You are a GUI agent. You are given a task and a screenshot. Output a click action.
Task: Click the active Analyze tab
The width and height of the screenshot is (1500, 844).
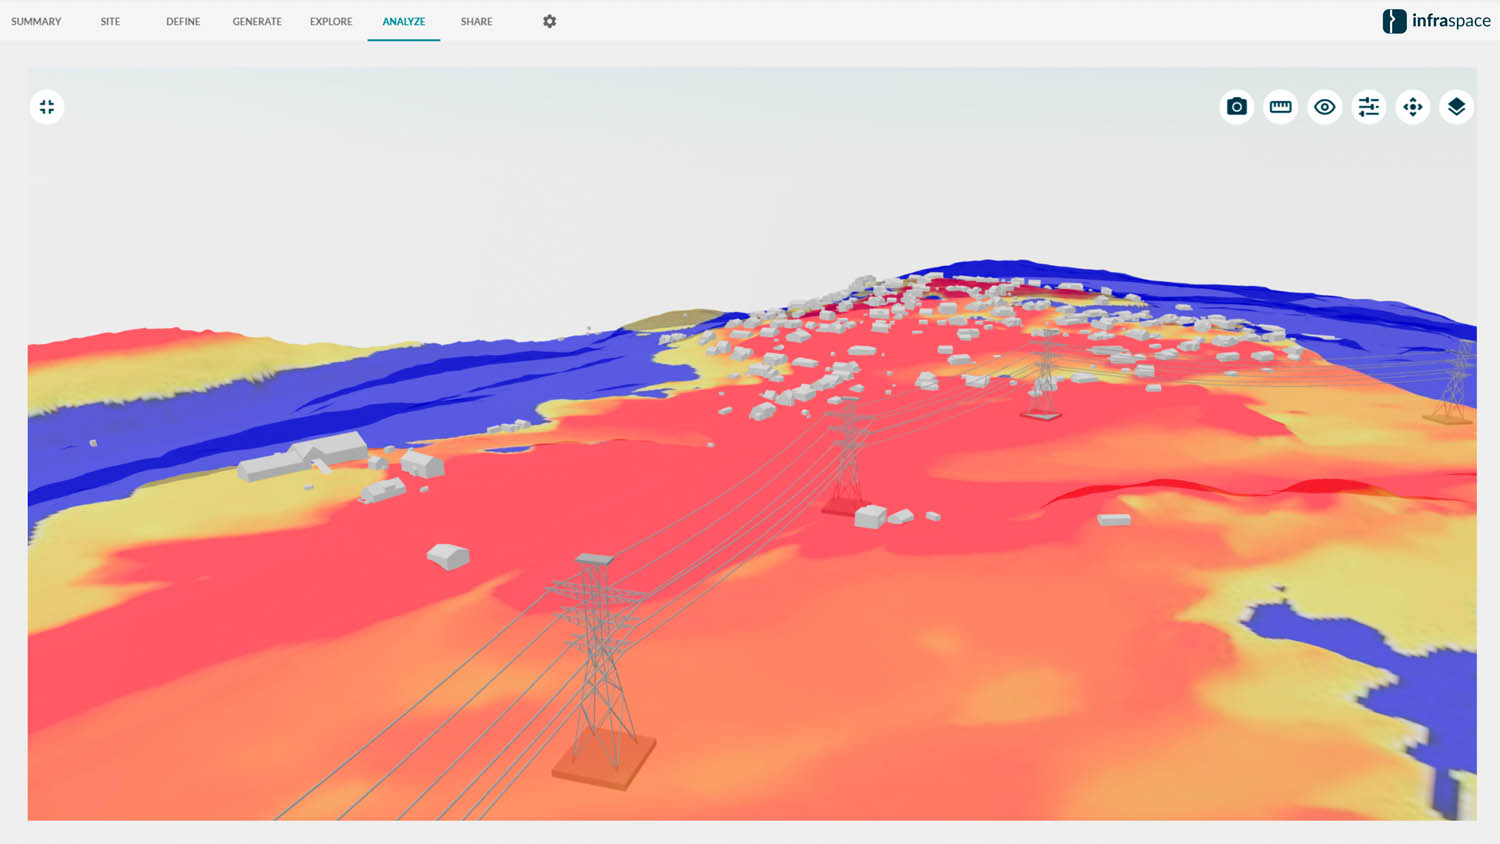404,21
